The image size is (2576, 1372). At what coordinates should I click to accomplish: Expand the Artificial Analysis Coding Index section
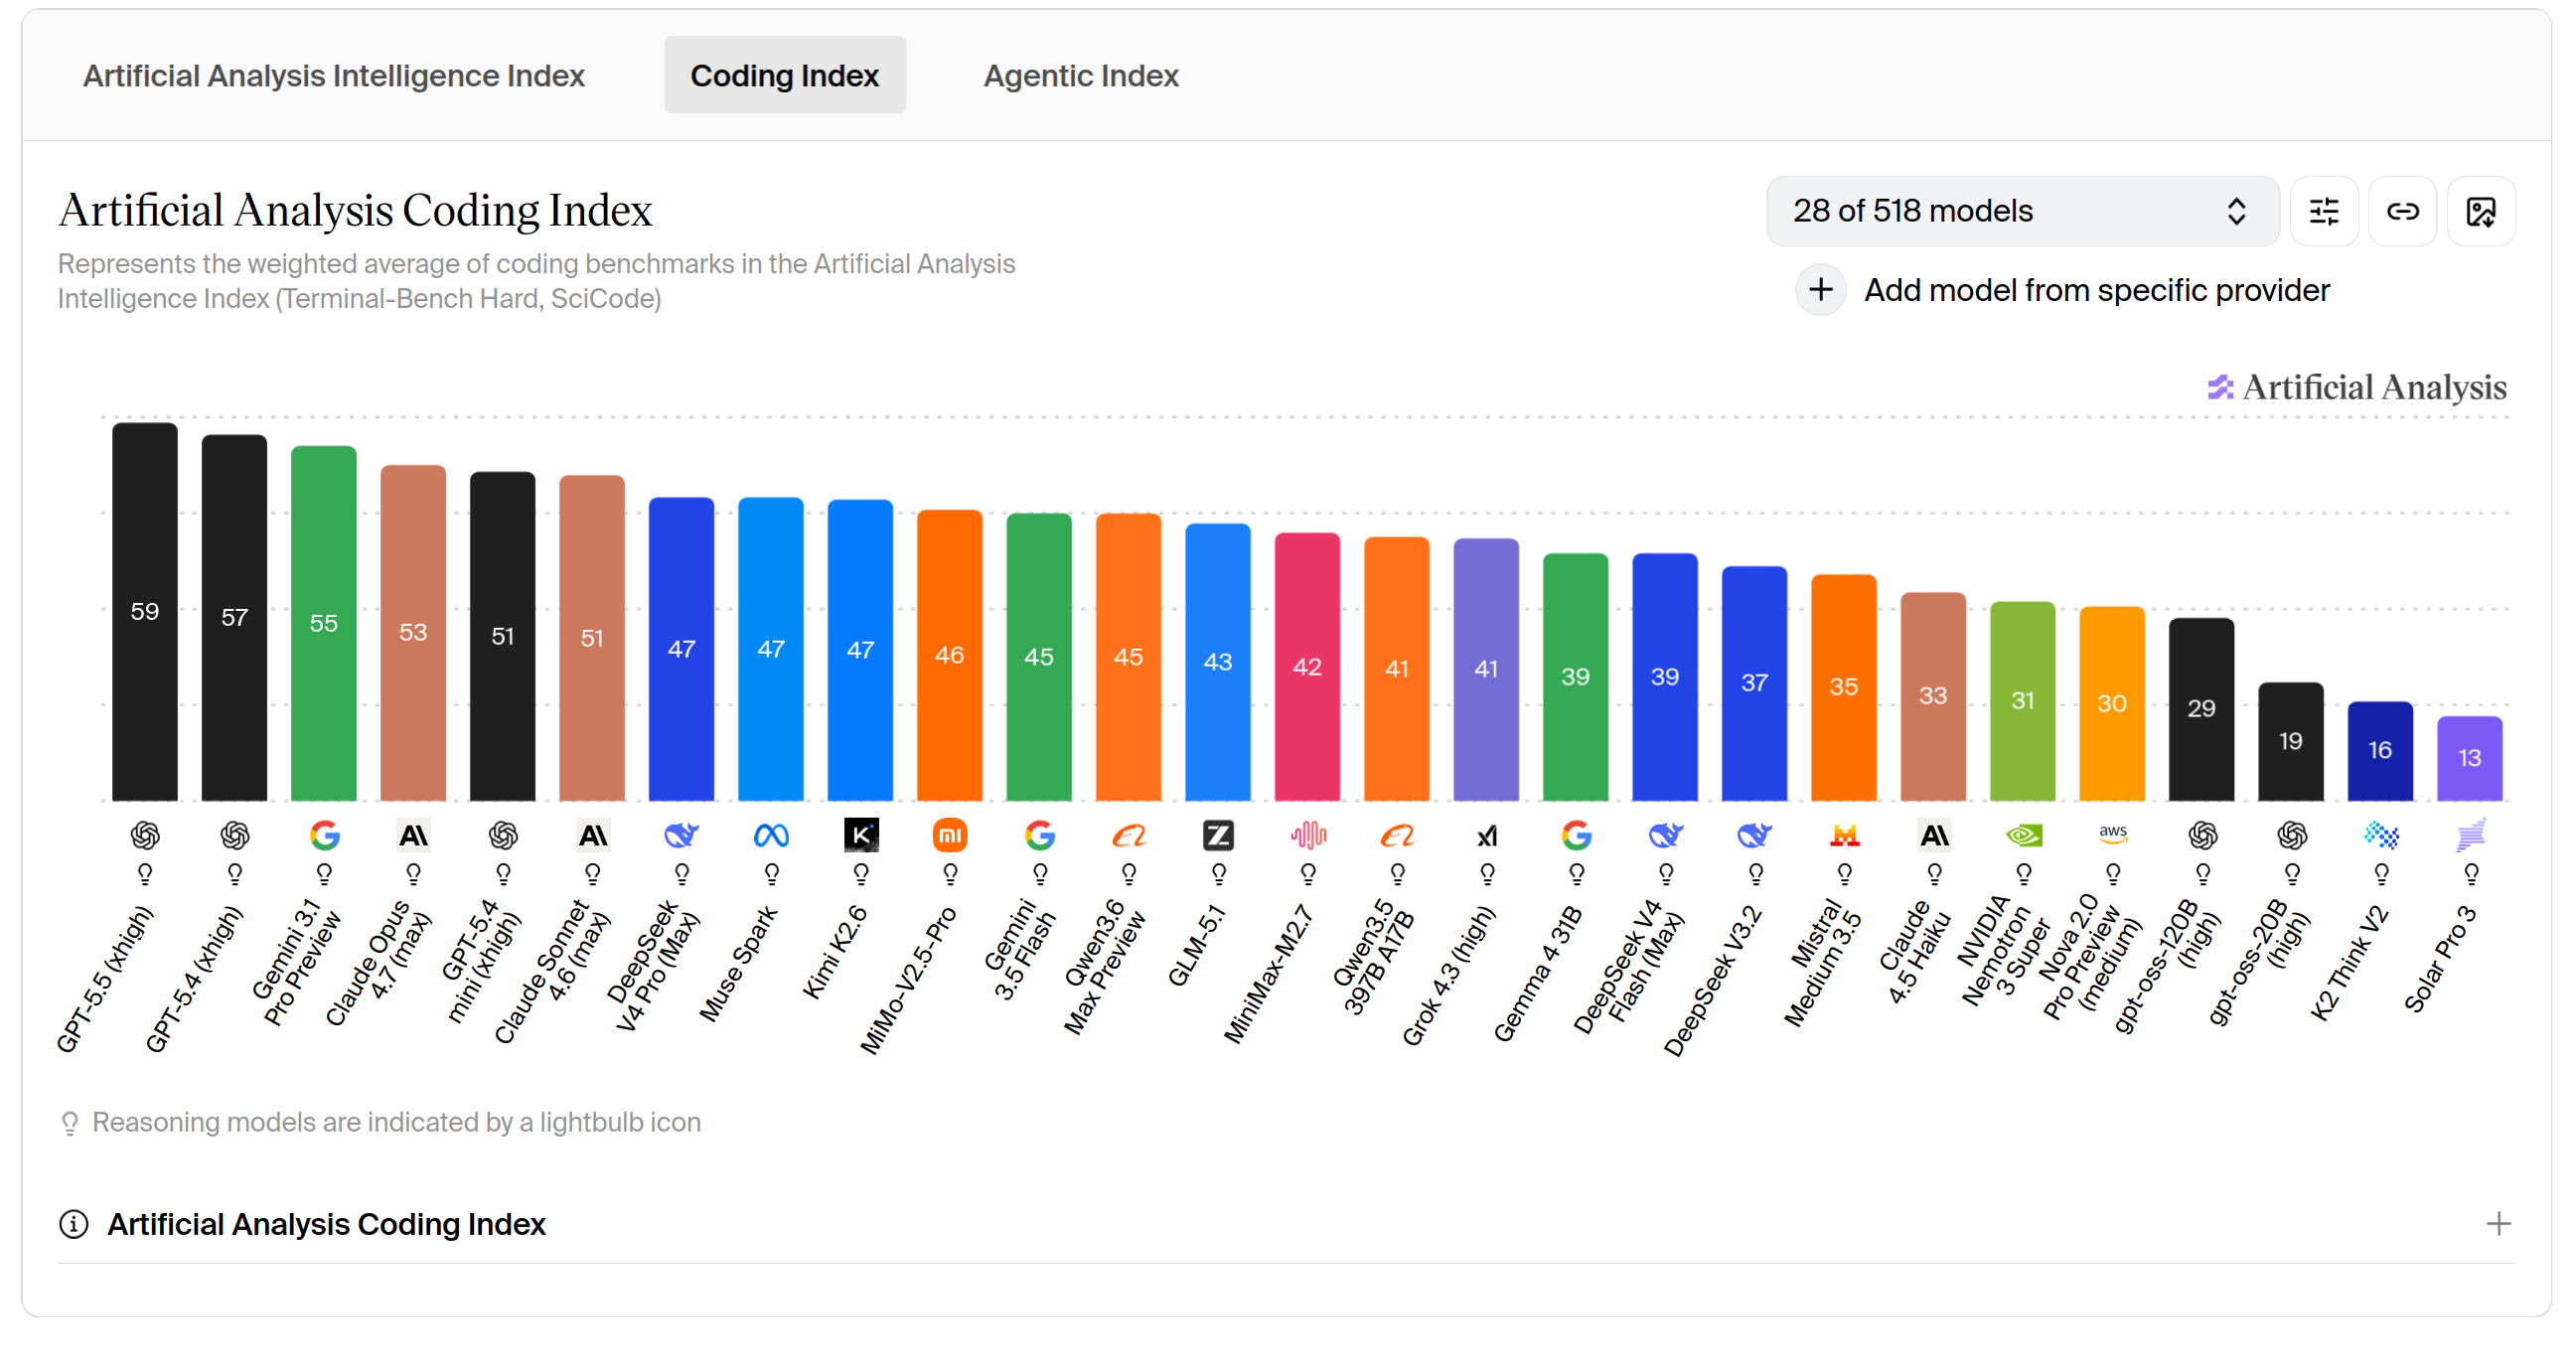tap(2498, 1223)
